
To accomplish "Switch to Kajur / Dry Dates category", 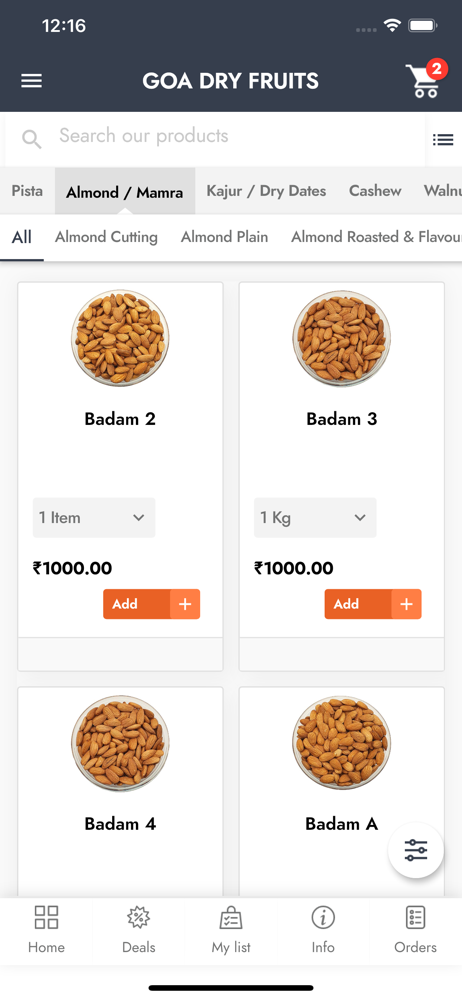I will tap(266, 191).
